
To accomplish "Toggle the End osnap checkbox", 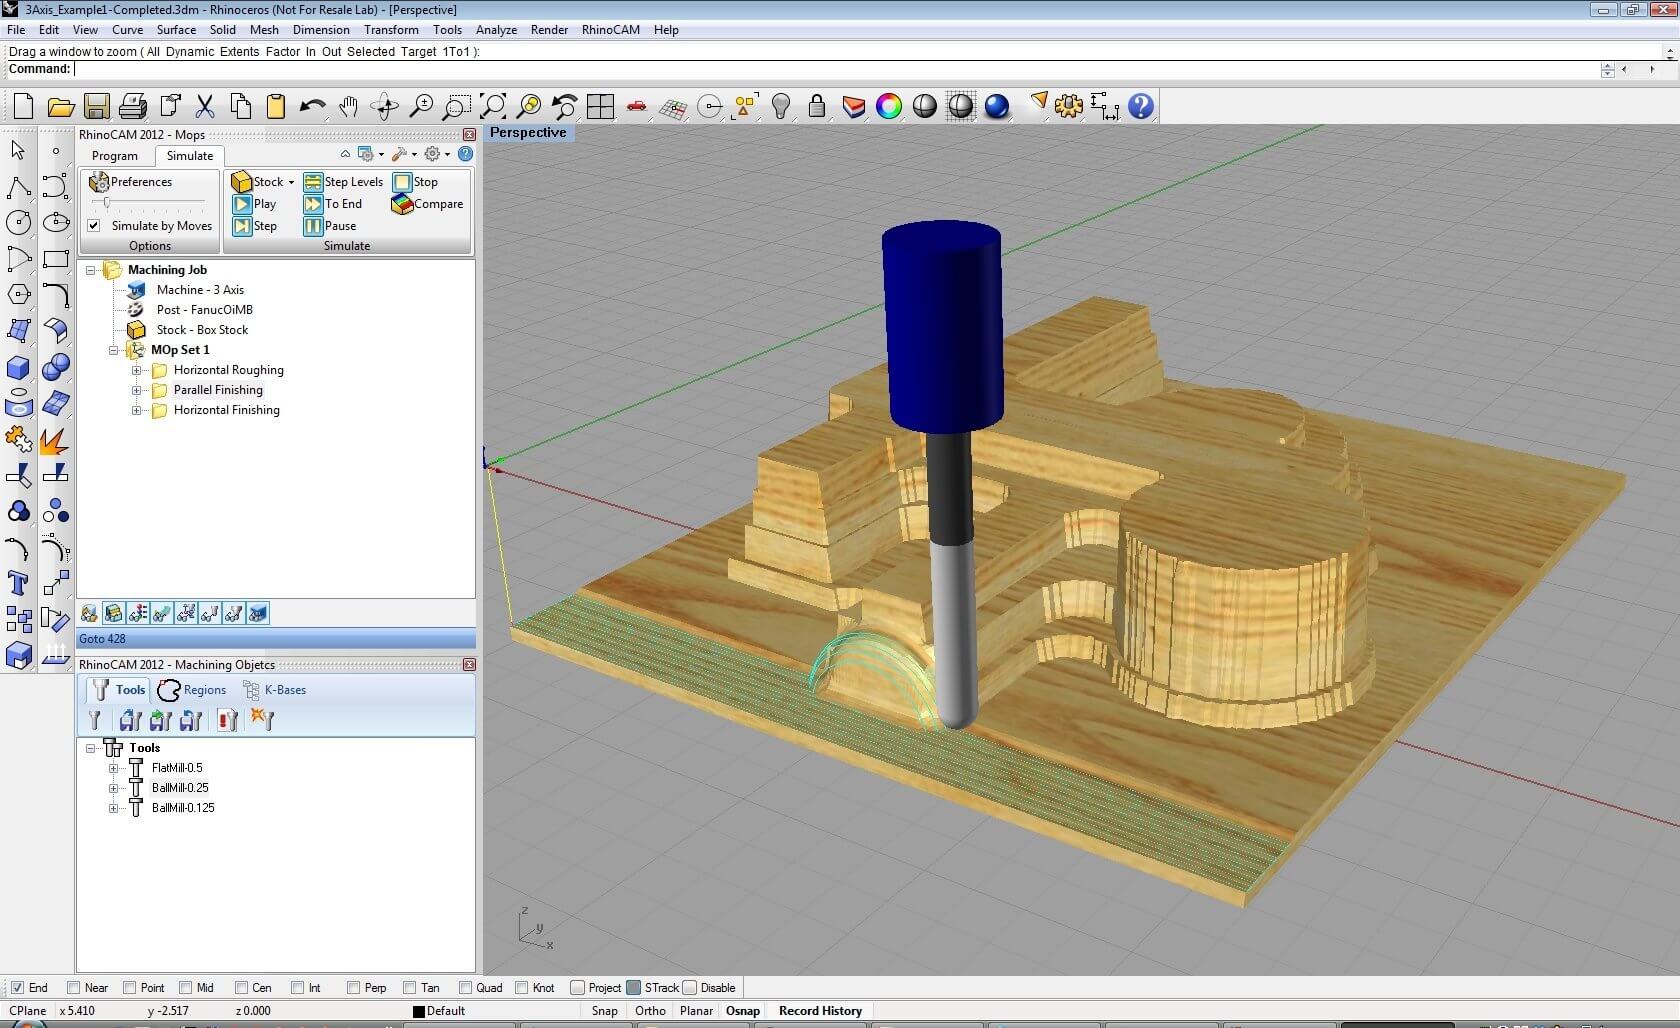I will tap(17, 987).
